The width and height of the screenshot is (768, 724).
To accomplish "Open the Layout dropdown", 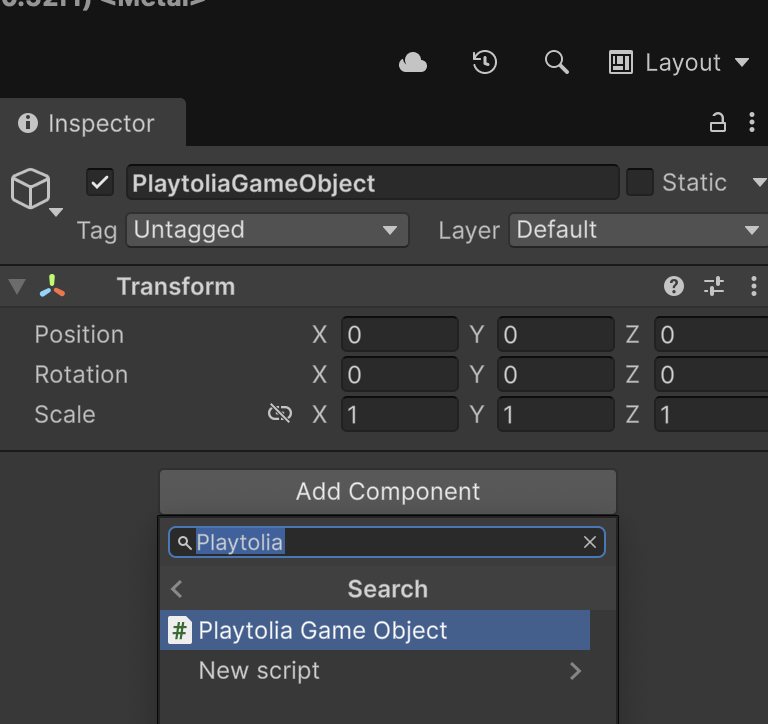I will tap(679, 63).
